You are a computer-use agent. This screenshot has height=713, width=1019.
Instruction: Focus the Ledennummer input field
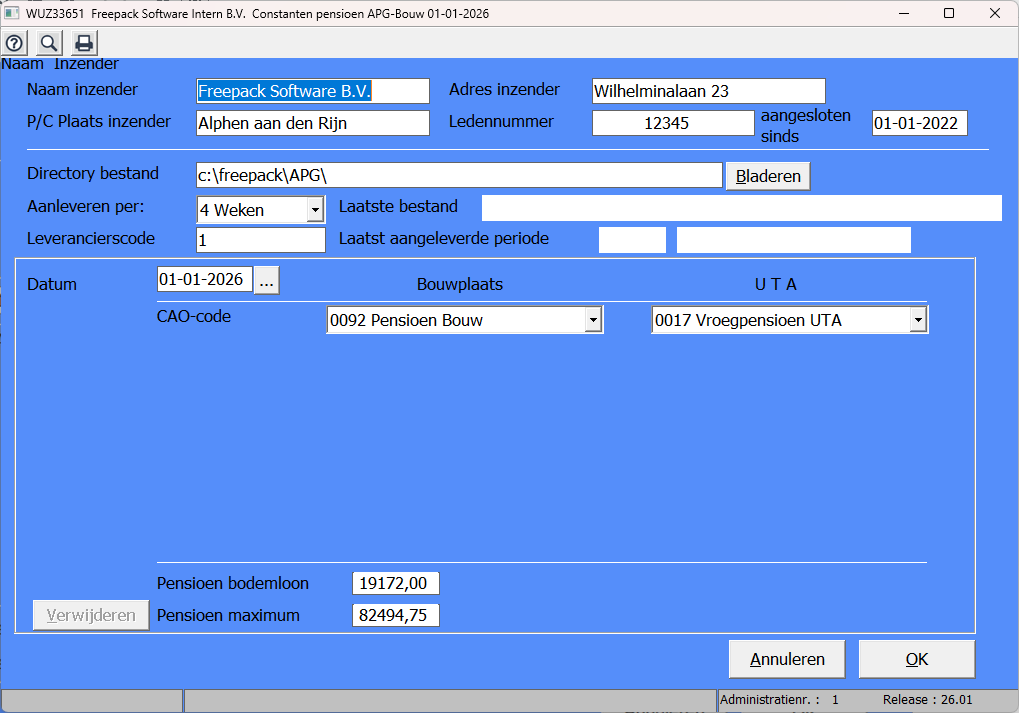[672, 123]
